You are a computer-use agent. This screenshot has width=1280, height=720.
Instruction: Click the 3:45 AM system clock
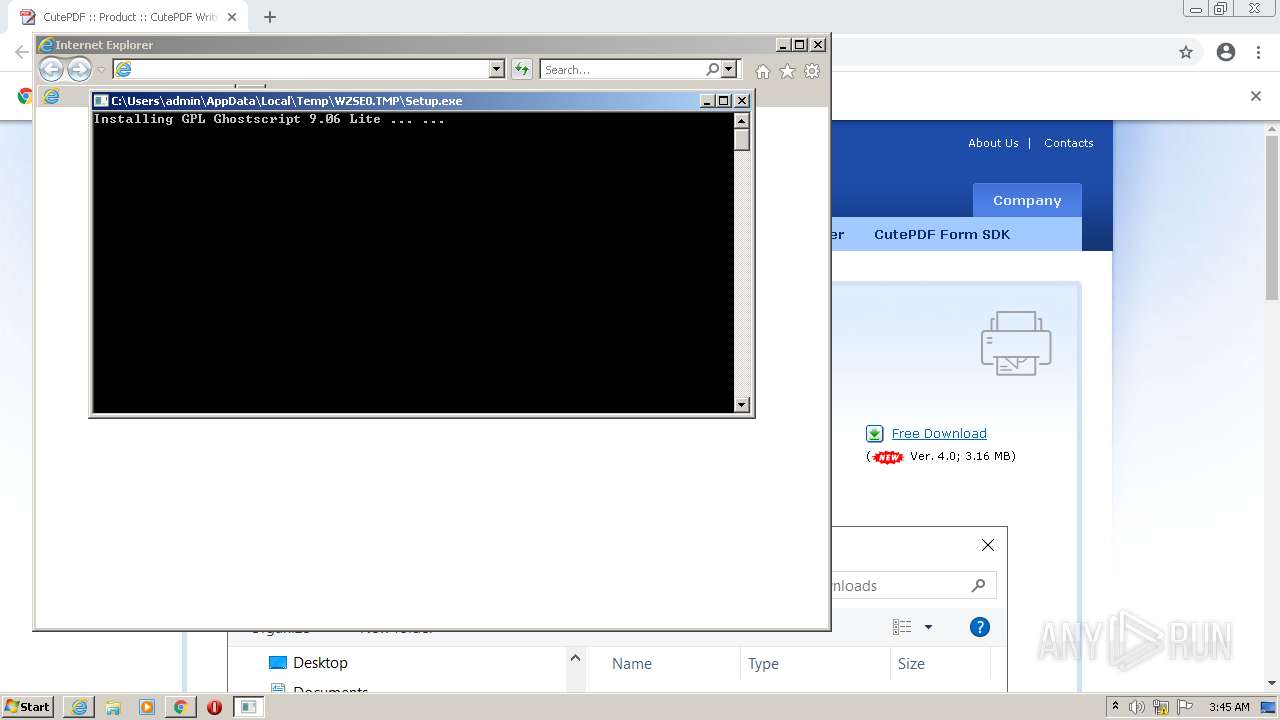[1229, 707]
